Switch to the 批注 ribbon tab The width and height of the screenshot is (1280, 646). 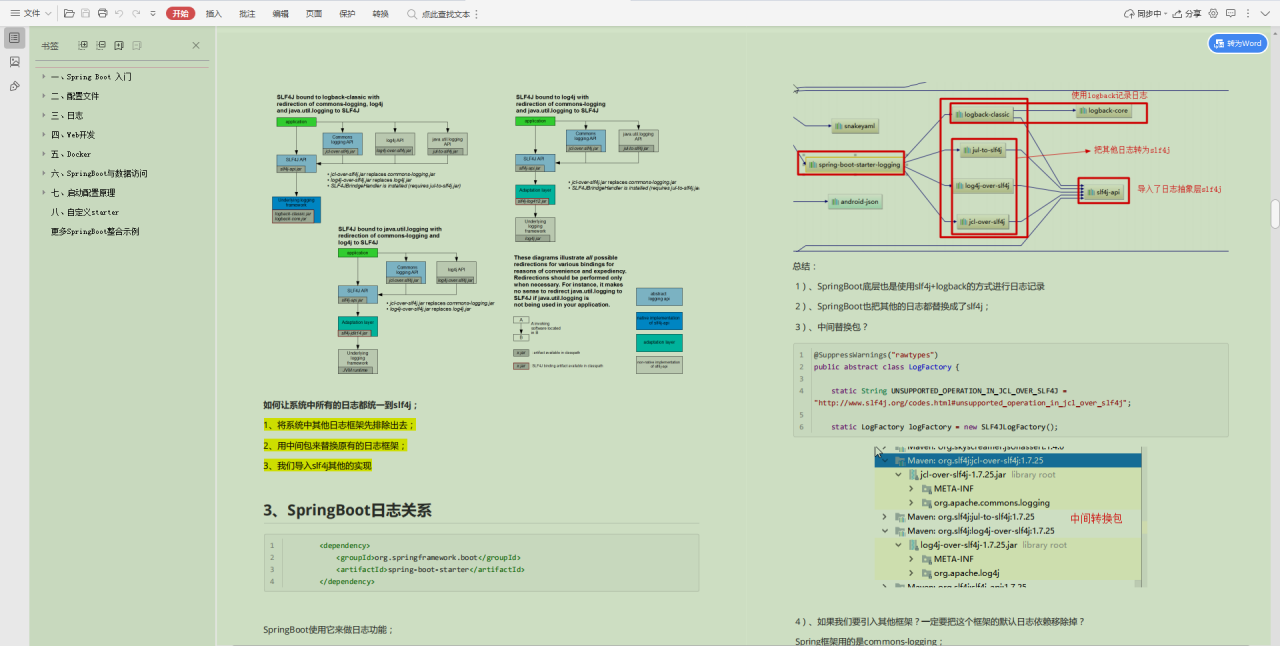[248, 14]
